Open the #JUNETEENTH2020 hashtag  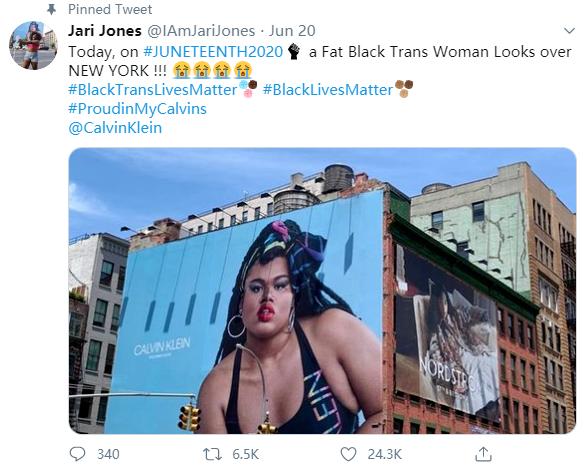(213, 51)
